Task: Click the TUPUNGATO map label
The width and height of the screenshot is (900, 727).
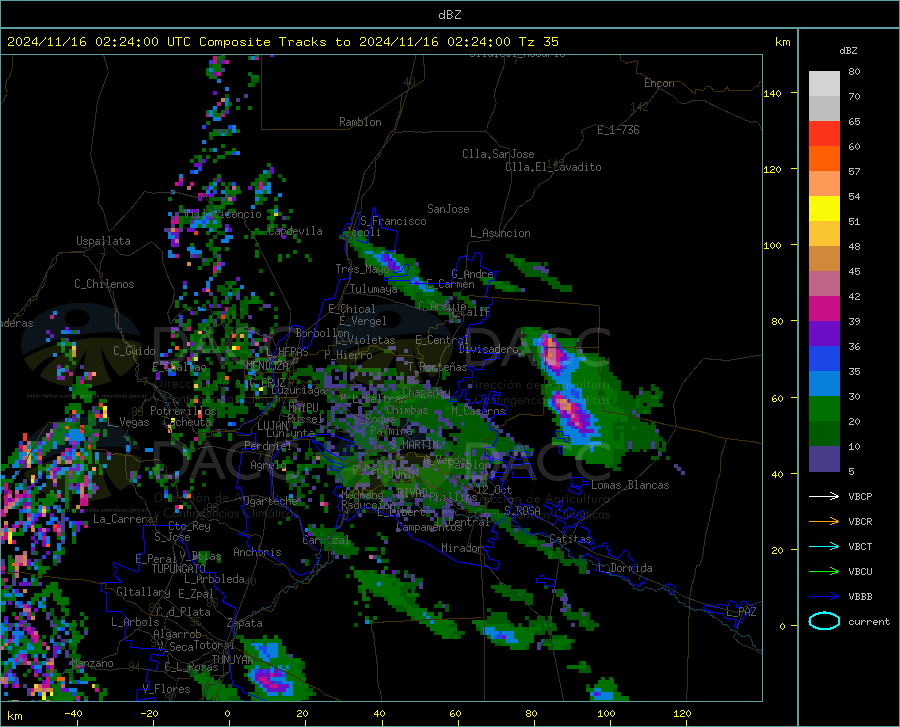Action: (179, 569)
